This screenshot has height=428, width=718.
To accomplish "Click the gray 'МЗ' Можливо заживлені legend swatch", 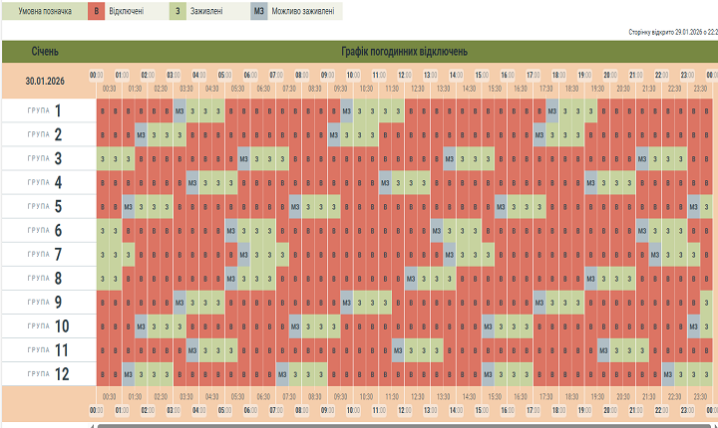I will point(260,11).
